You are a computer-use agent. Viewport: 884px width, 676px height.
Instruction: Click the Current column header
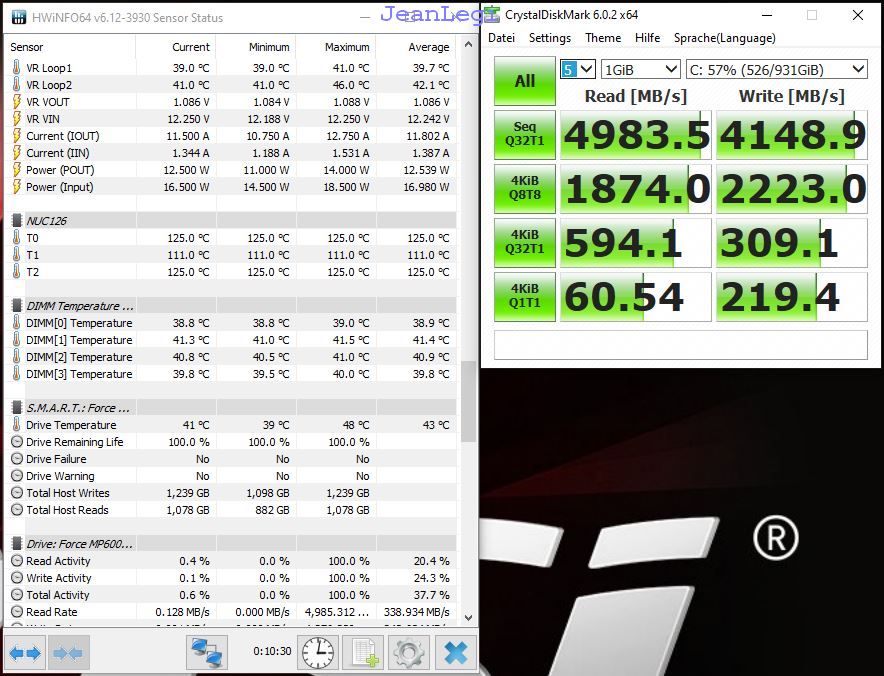(x=175, y=47)
